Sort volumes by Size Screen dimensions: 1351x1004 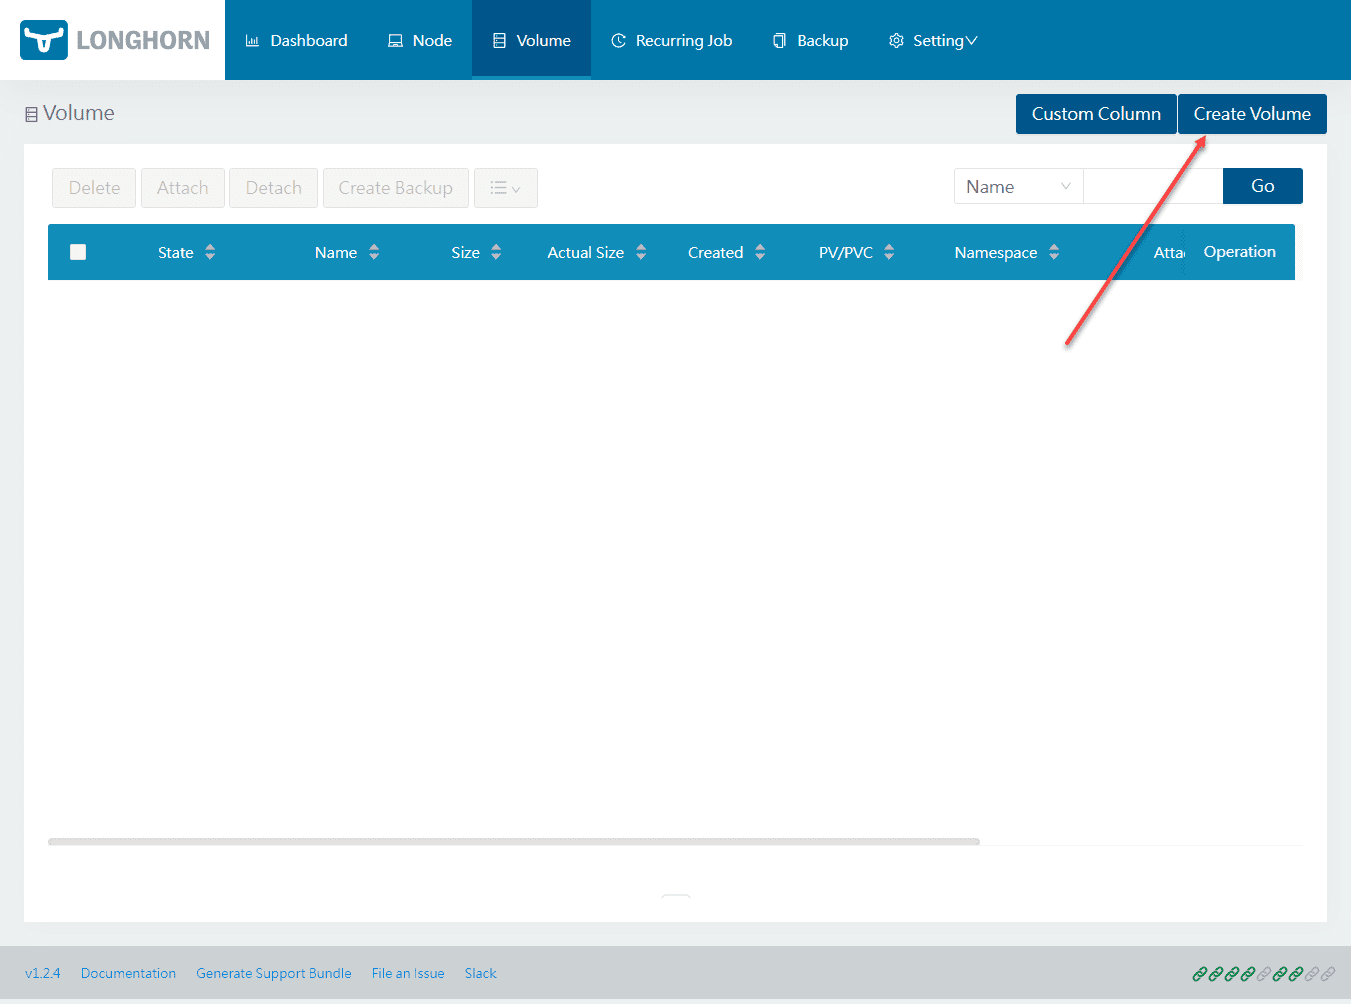(476, 252)
